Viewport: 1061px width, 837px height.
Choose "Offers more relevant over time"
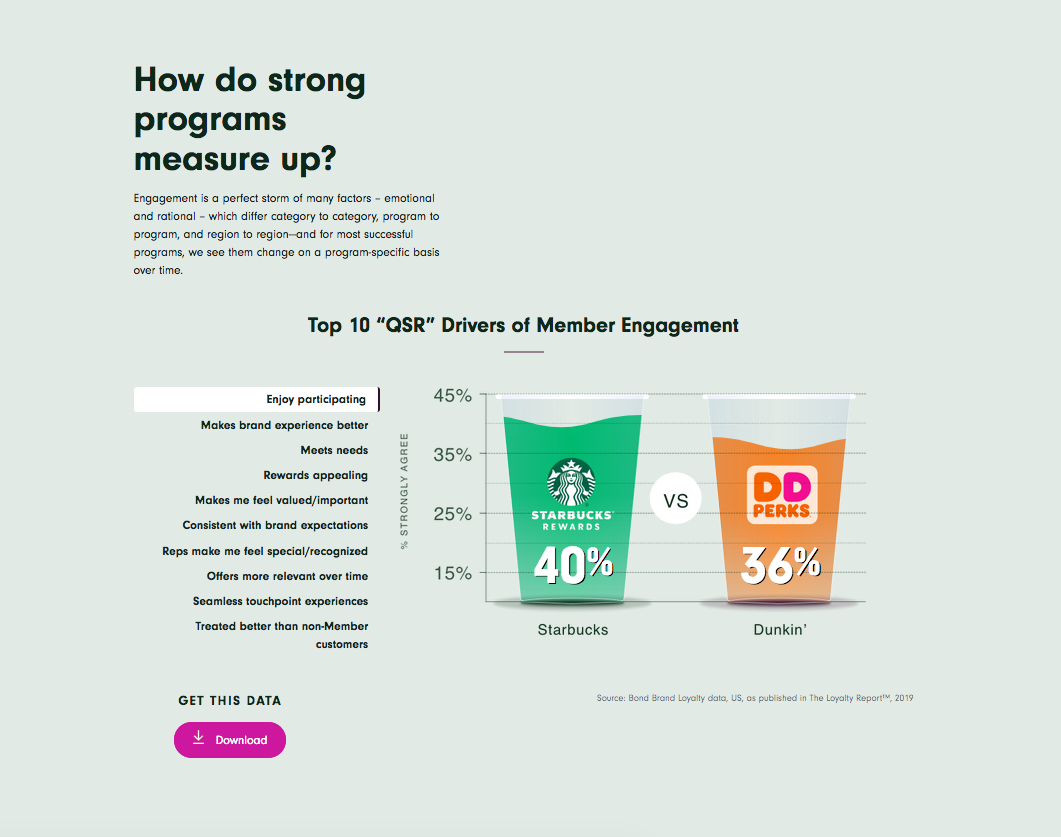click(287, 576)
